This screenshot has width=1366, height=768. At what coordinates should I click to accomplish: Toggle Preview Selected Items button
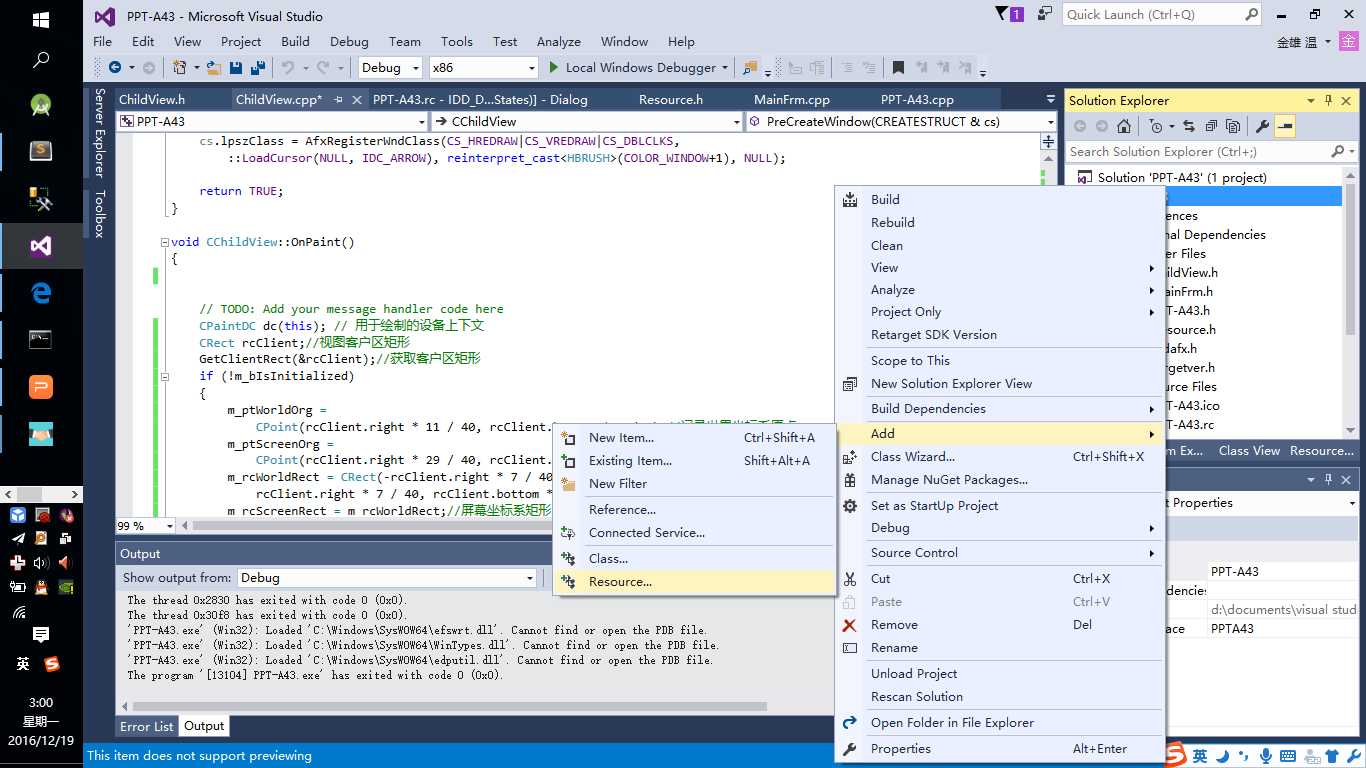click(1285, 126)
